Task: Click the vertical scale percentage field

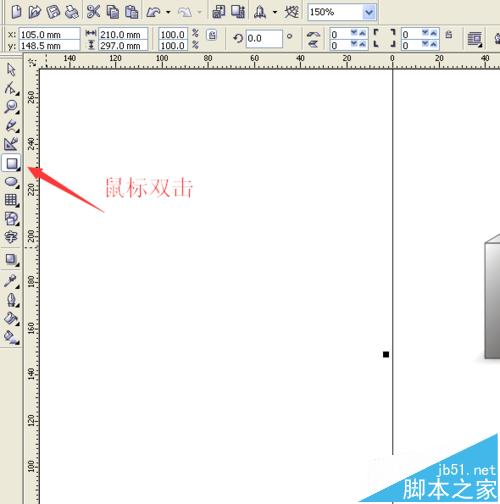Action: pyautogui.click(x=173, y=45)
